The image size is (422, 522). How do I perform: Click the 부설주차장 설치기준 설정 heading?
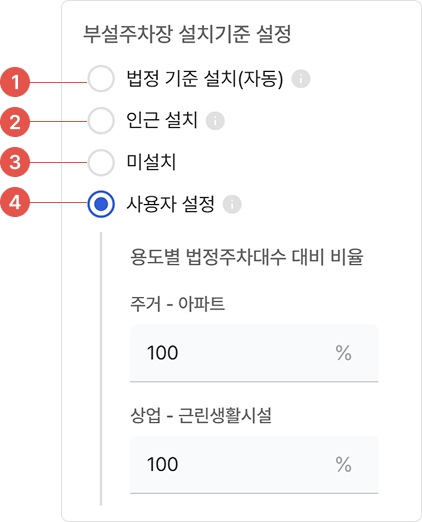coord(187,34)
